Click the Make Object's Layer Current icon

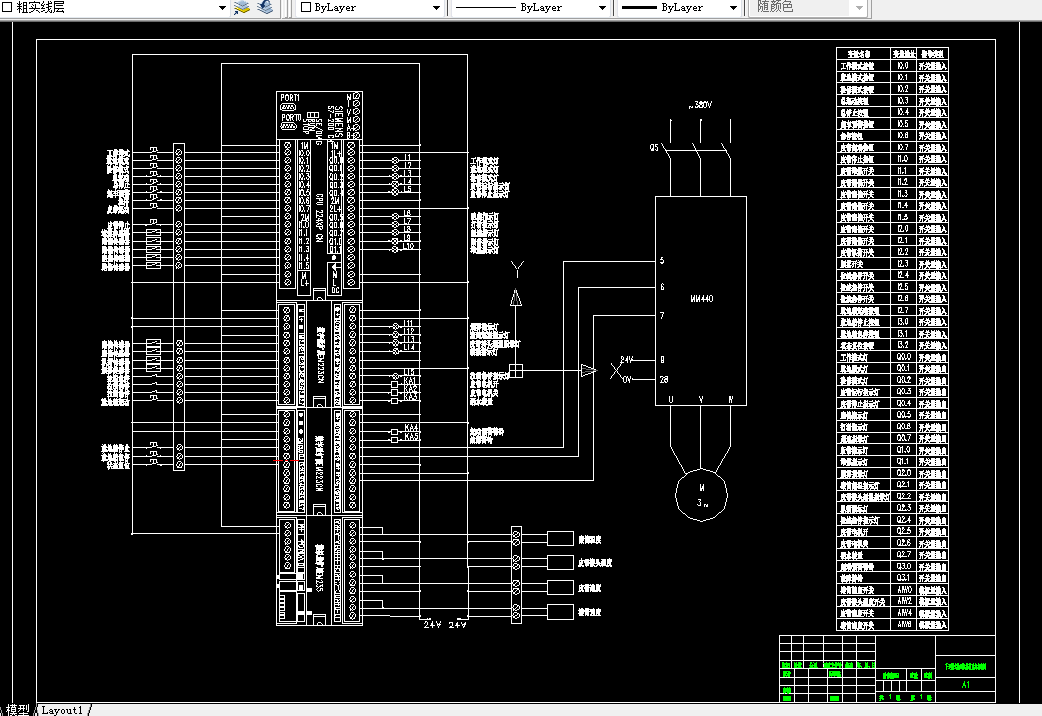coord(242,8)
